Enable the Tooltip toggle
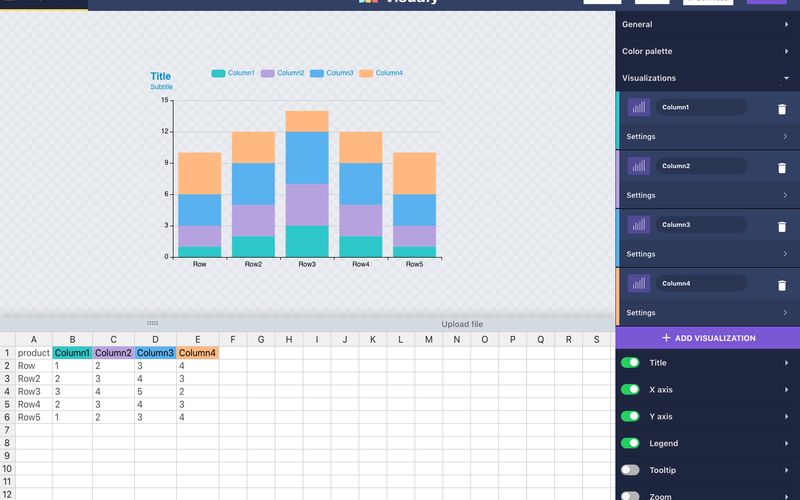800x500 pixels. tap(630, 470)
